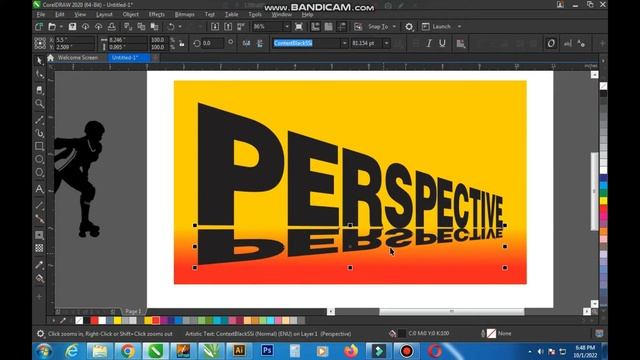
Task: Click the Launch button
Action: [437, 27]
